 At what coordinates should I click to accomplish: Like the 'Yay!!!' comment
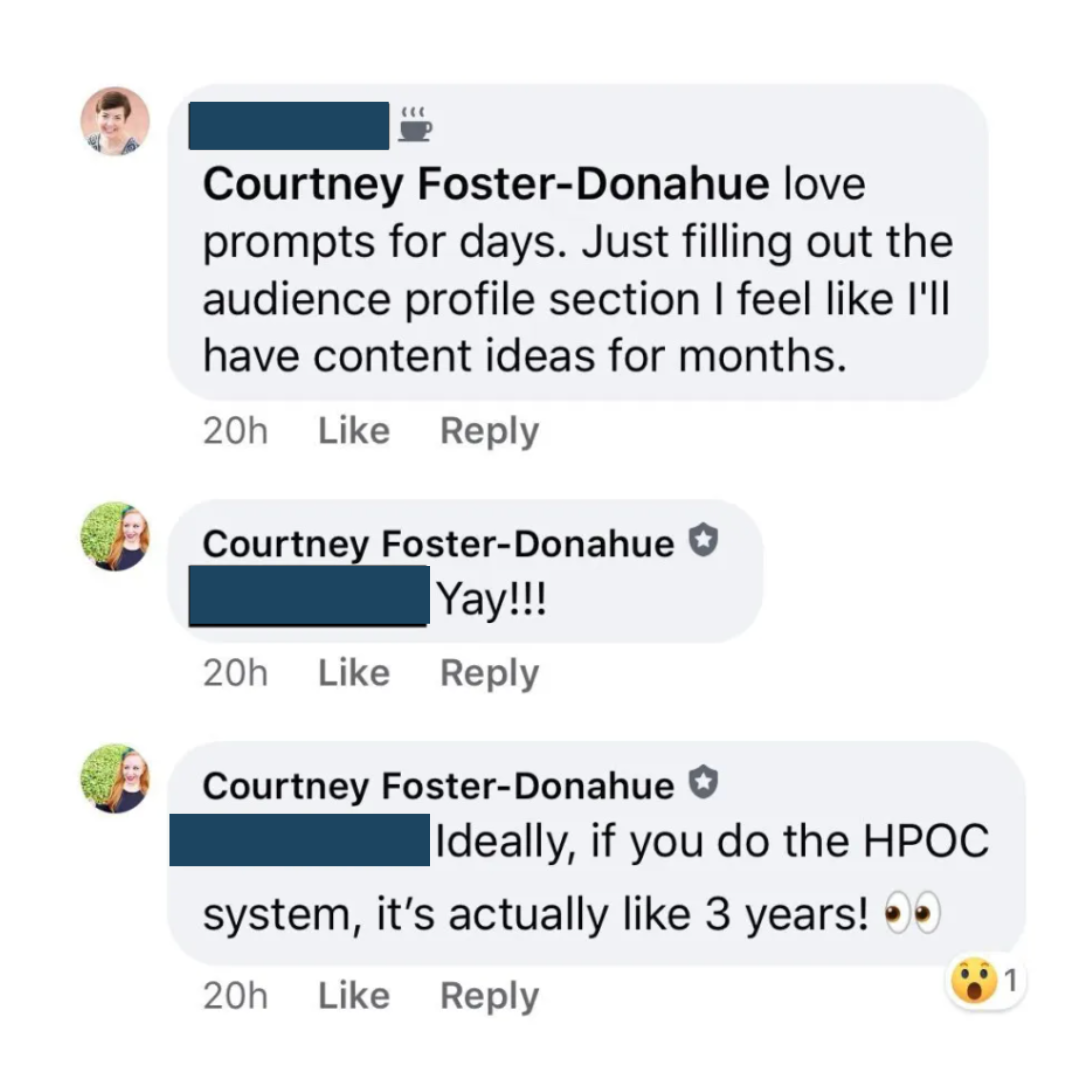coord(354,673)
